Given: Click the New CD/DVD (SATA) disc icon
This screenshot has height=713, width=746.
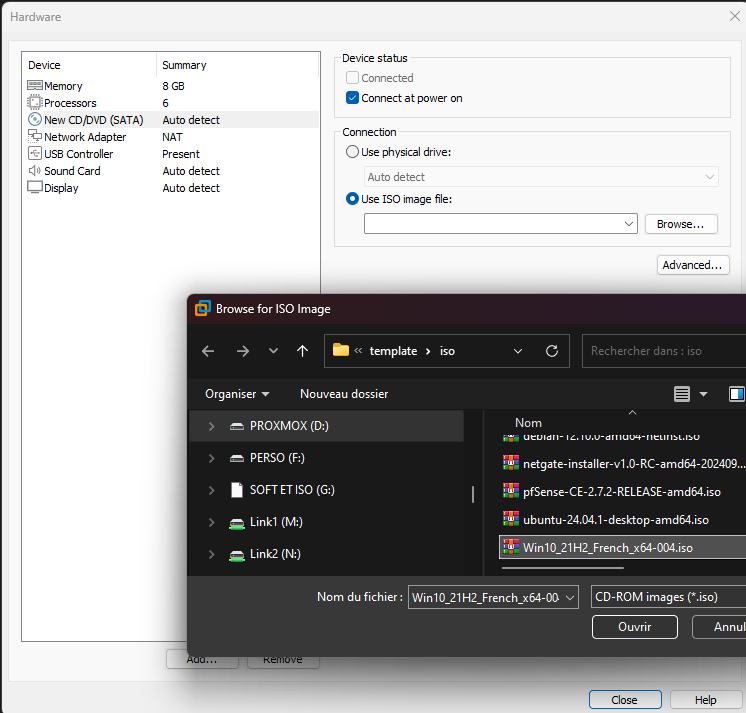Looking at the screenshot, I should click(x=35, y=119).
